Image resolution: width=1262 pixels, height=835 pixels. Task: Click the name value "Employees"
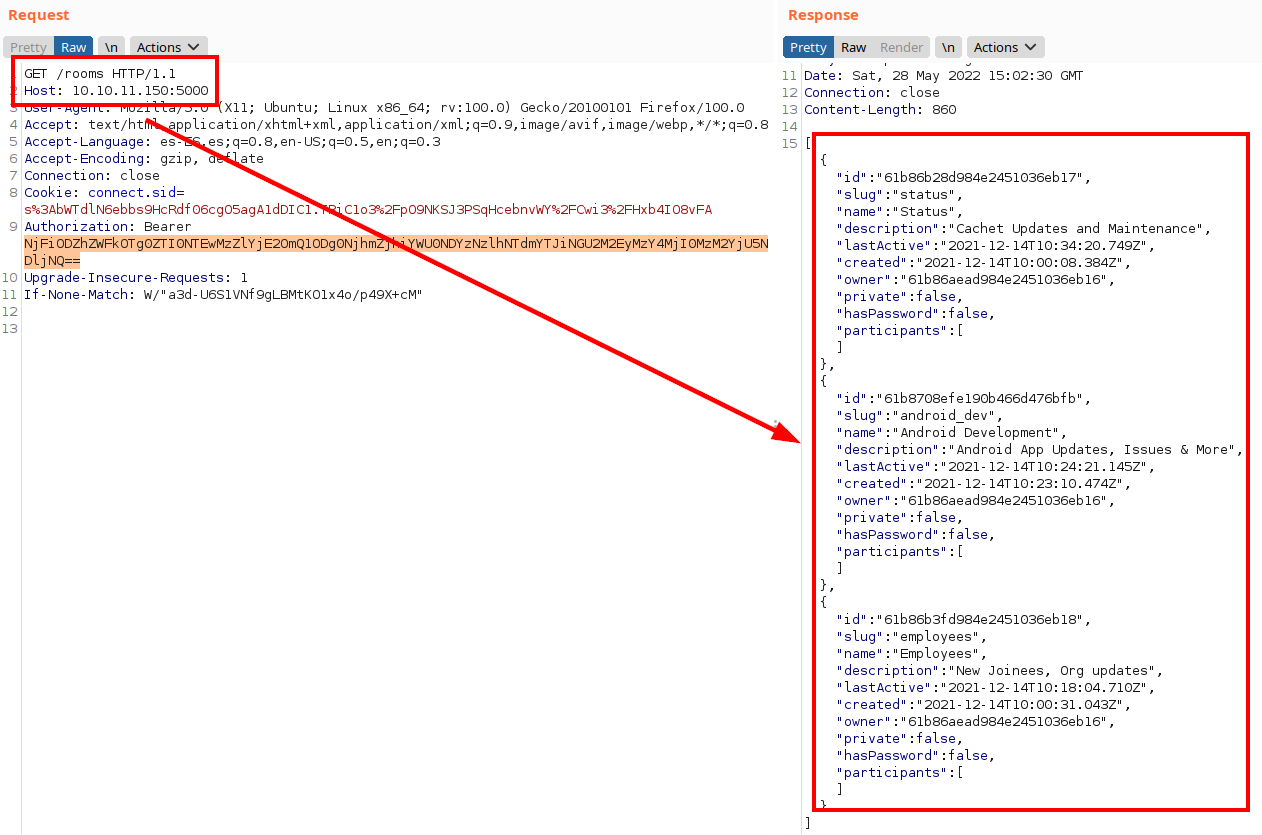936,654
